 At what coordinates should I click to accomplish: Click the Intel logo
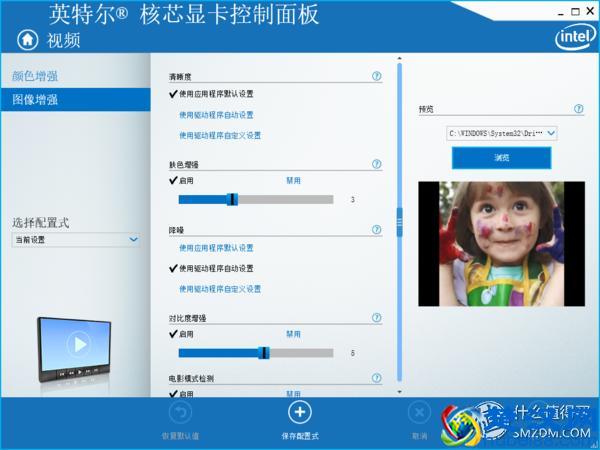coord(576,38)
